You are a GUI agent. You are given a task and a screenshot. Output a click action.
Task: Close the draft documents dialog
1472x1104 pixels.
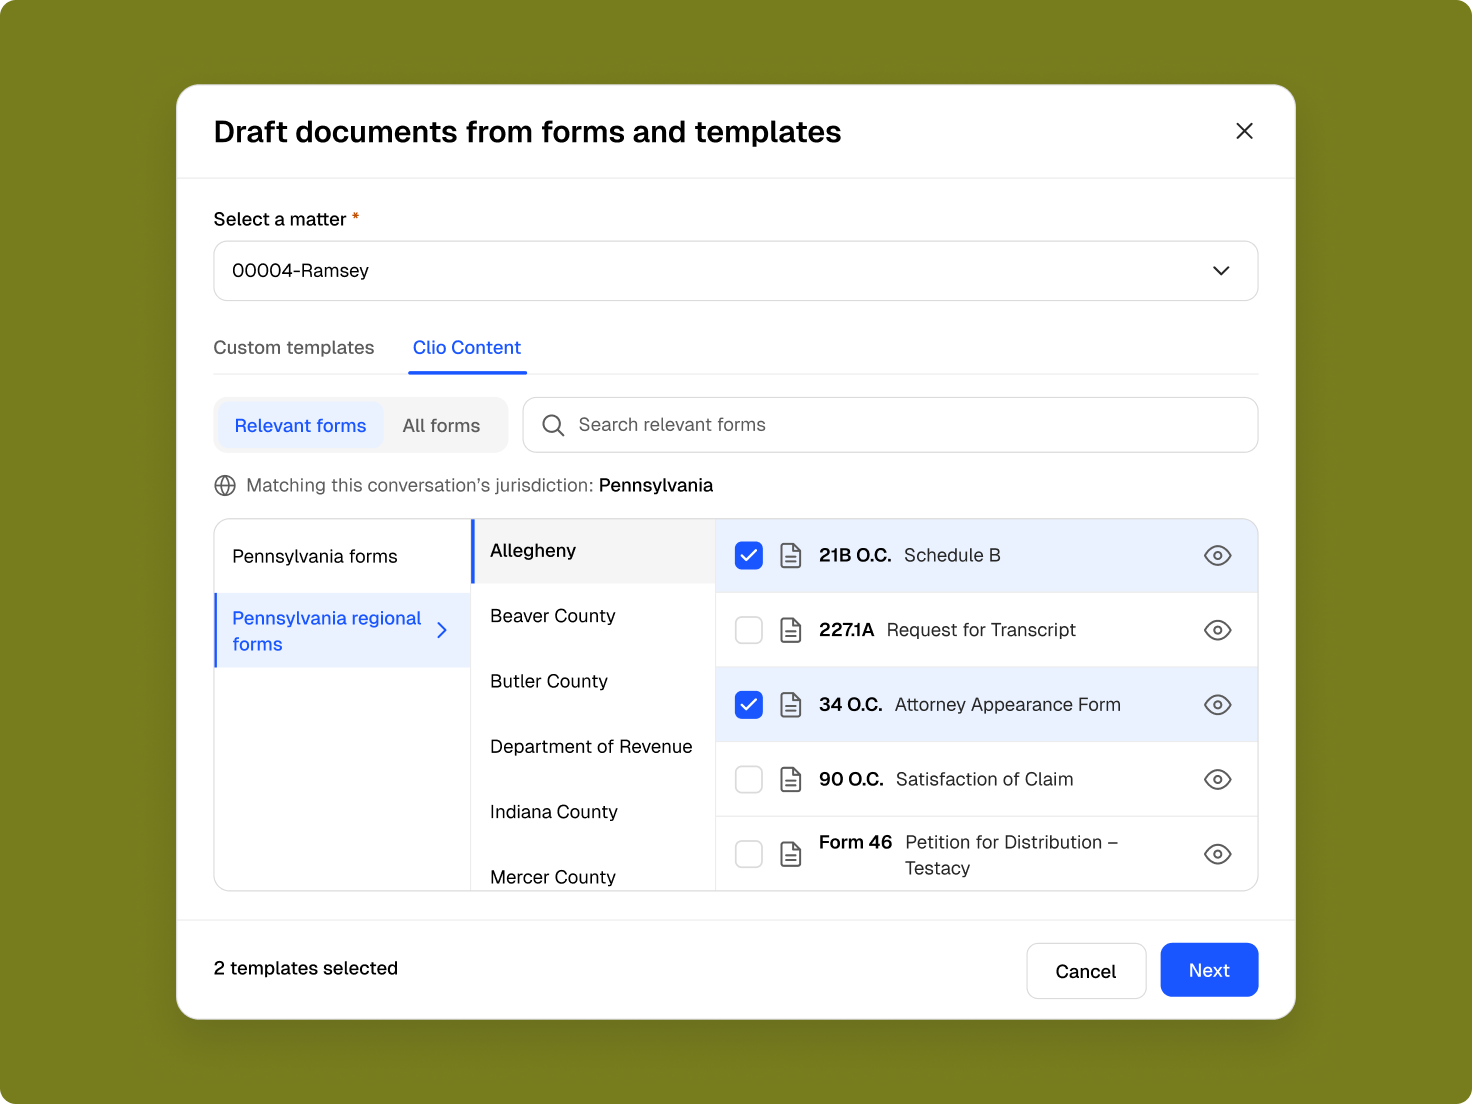pos(1244,131)
